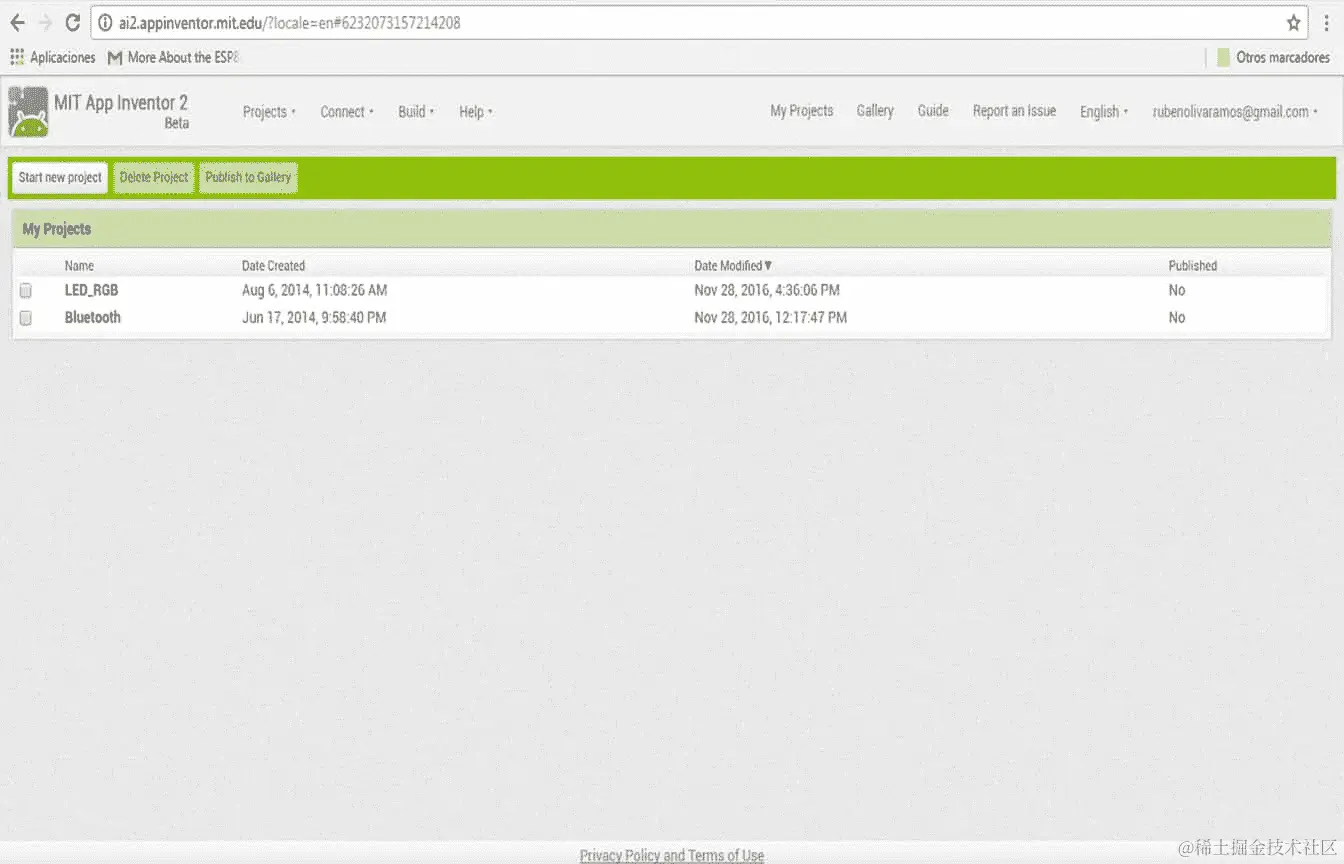Select the Nov 28, 2016, 12:17:47 PM date

tap(770, 317)
